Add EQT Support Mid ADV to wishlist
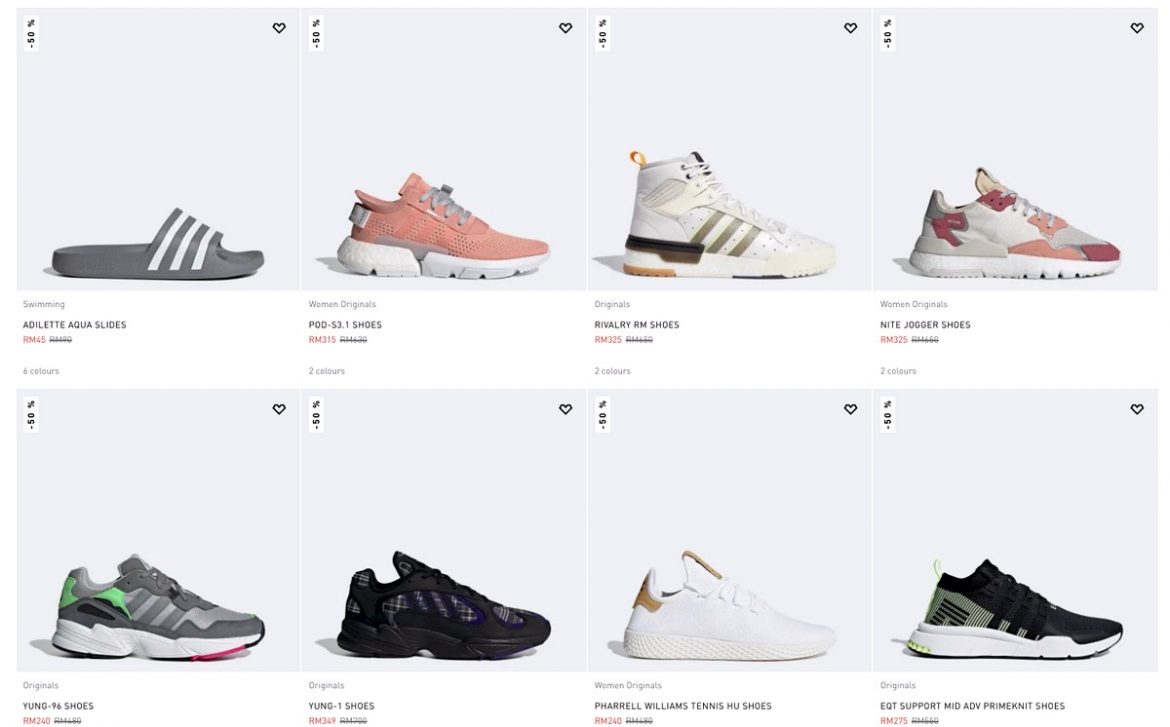This screenshot has height=727, width=1170. tap(1137, 408)
